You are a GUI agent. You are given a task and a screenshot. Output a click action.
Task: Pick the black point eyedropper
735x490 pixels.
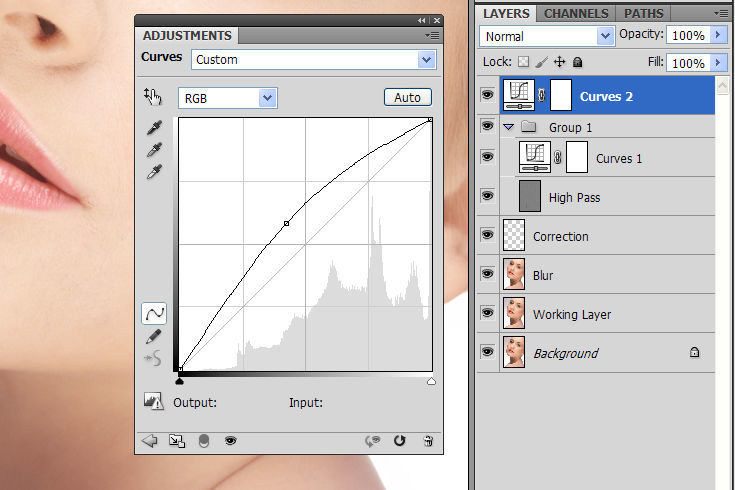(x=154, y=128)
